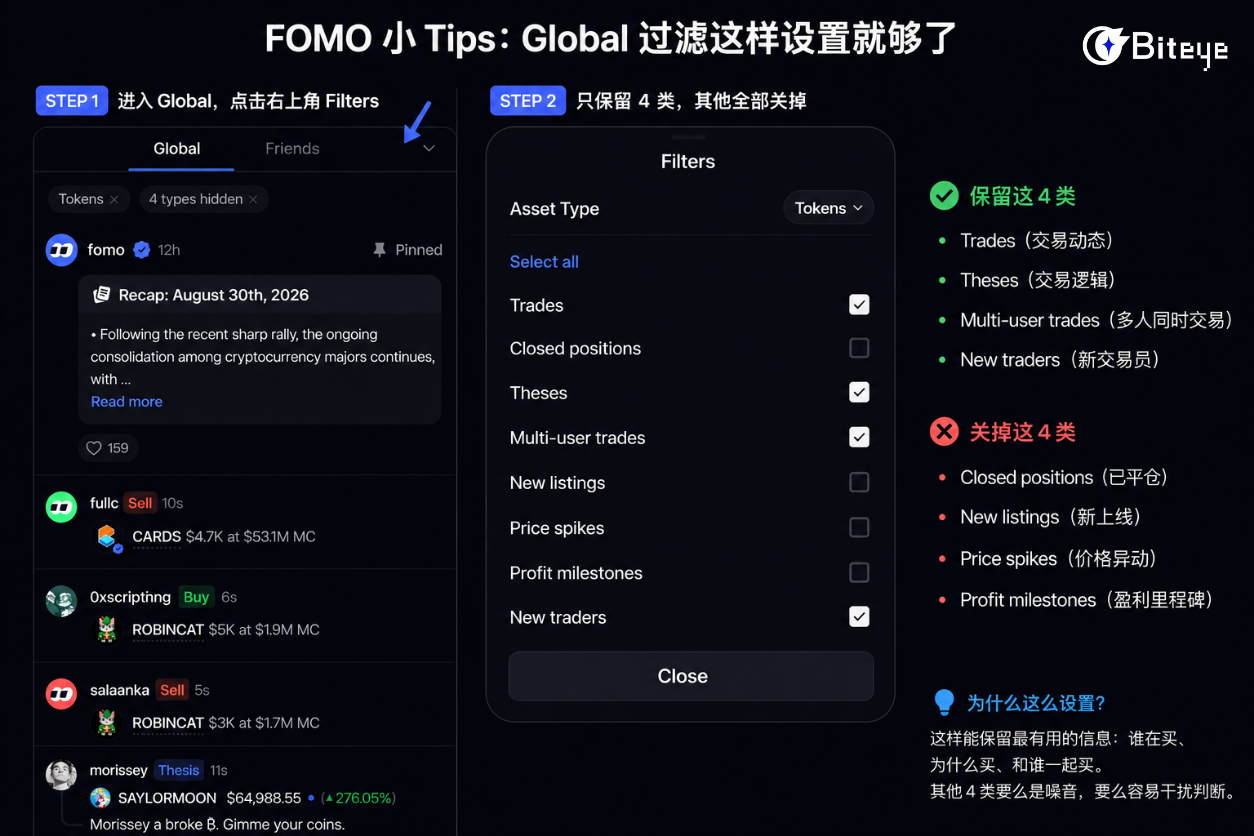
Task: Open ROBINCAT icon in 0xscriptng's trade
Action: [107, 630]
